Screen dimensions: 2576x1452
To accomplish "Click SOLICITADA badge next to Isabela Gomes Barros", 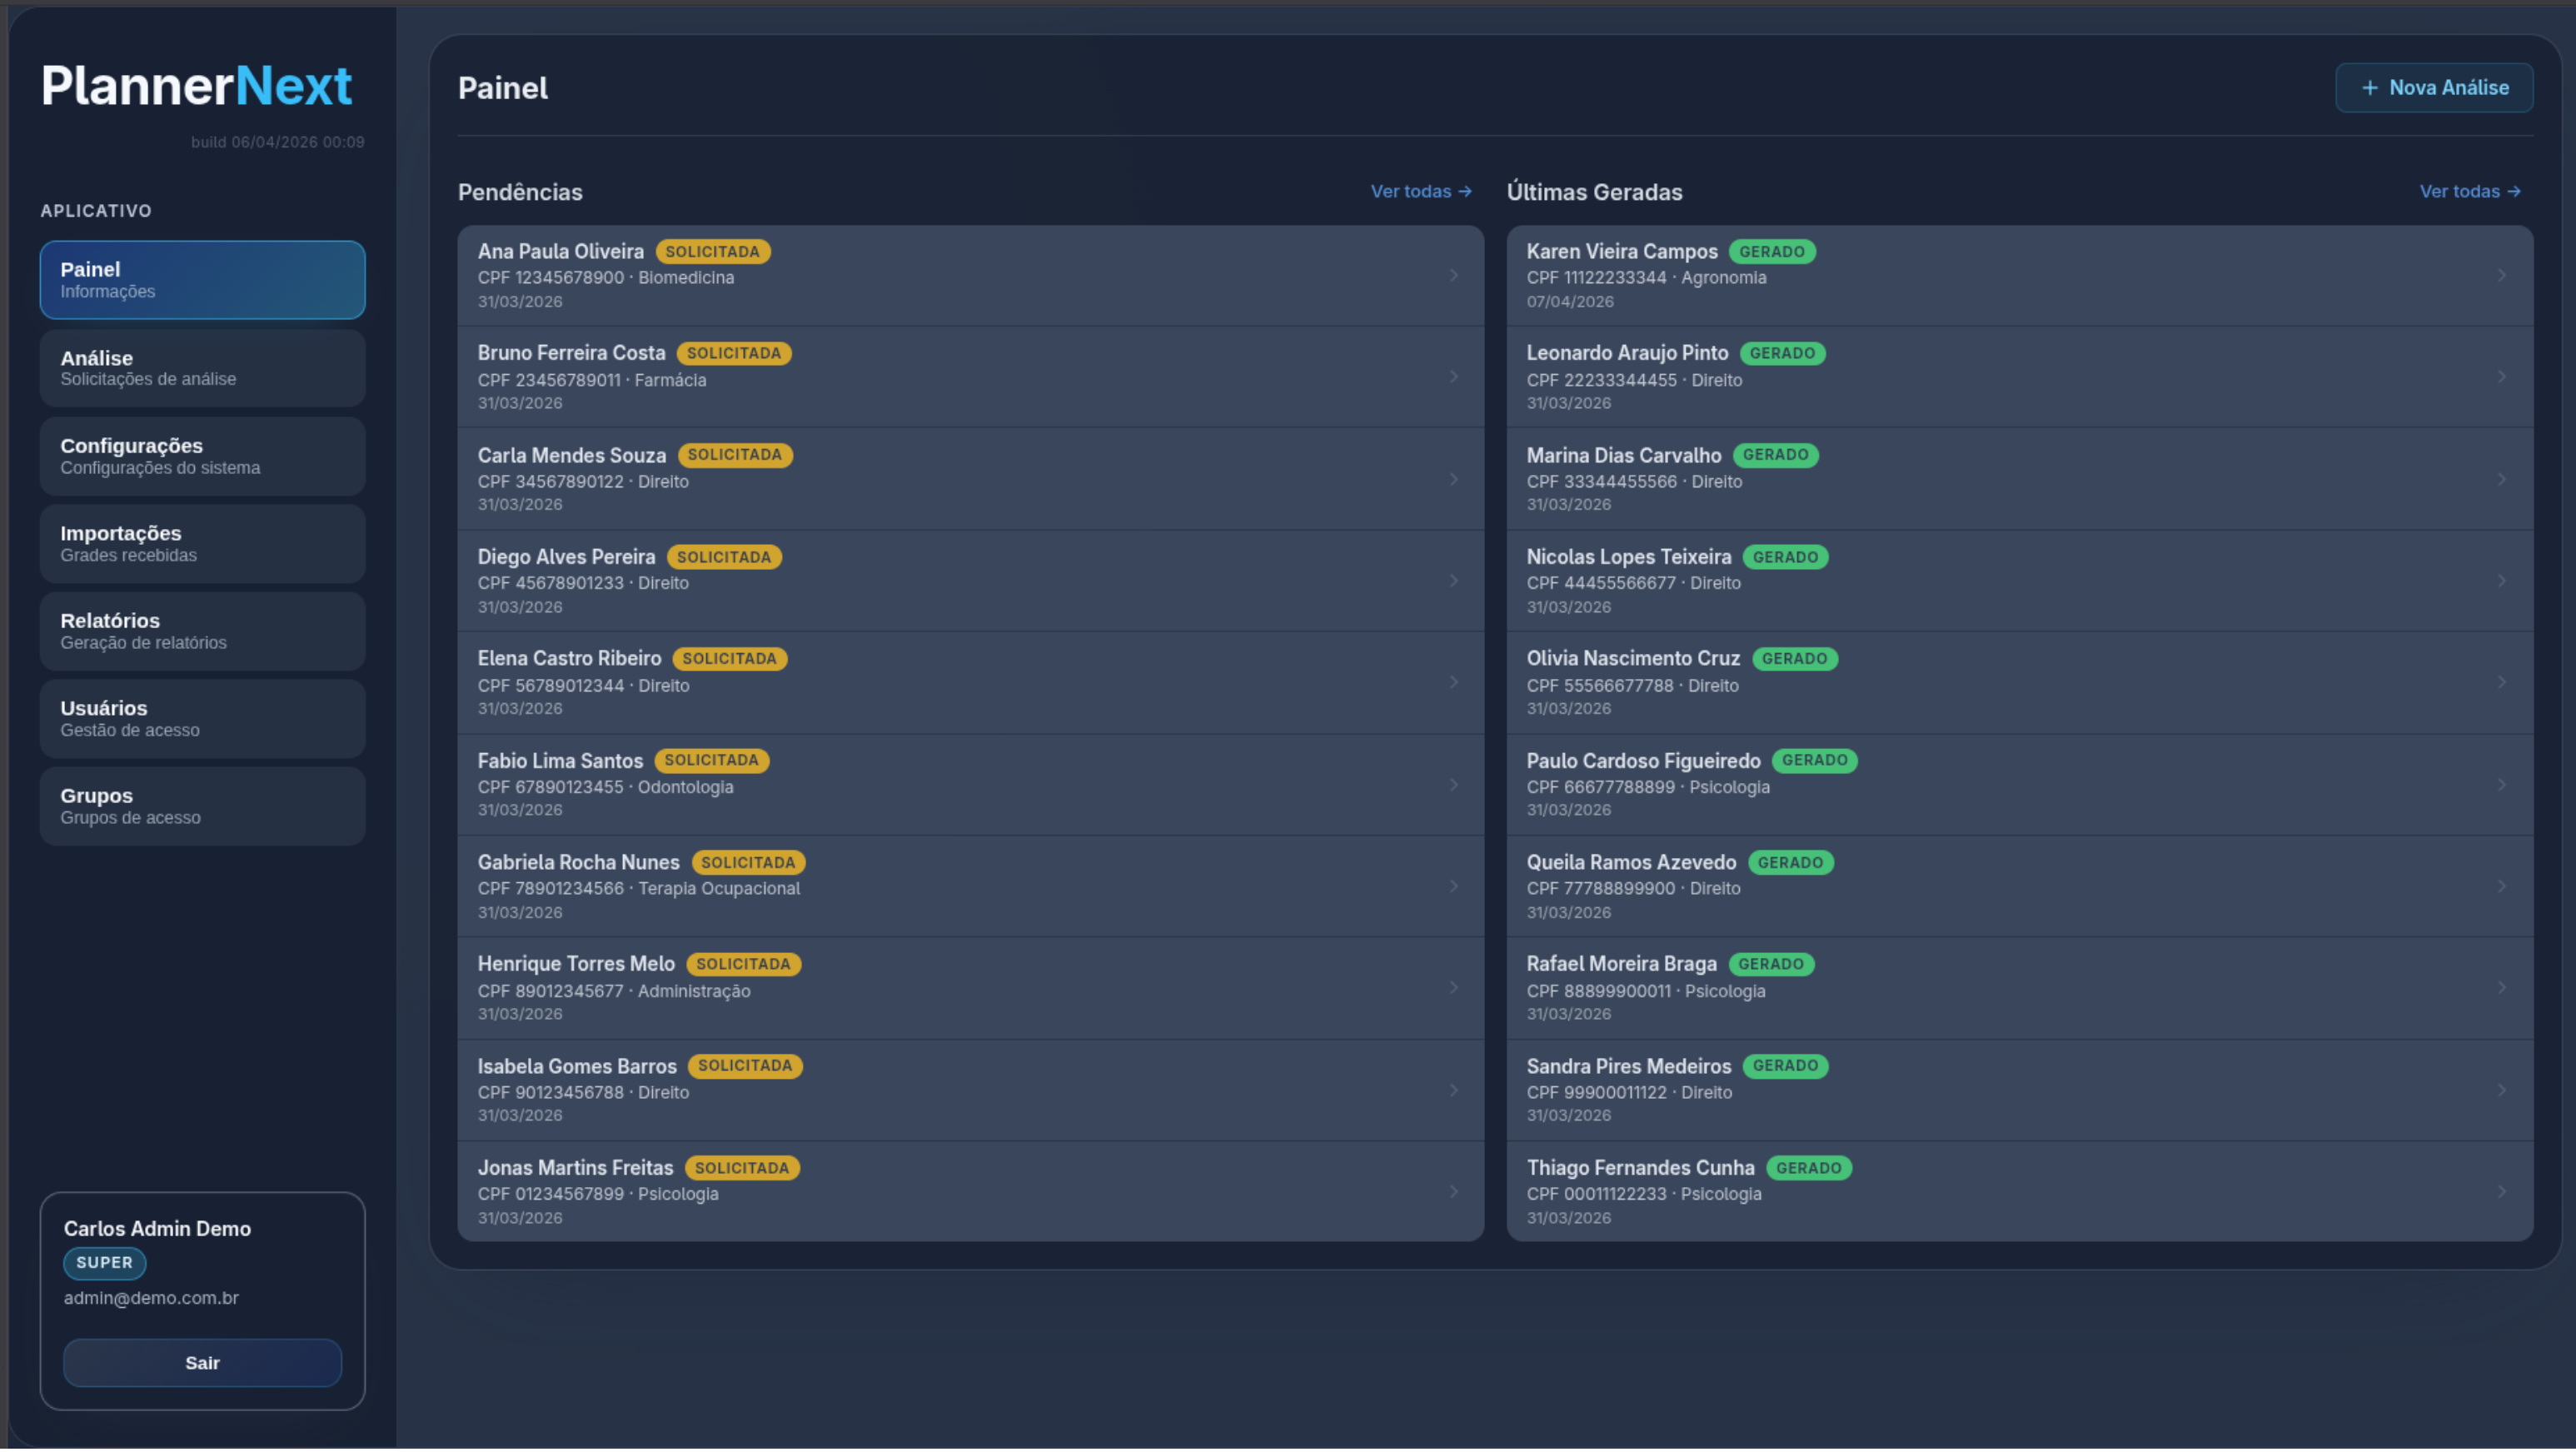I will click(745, 1066).
